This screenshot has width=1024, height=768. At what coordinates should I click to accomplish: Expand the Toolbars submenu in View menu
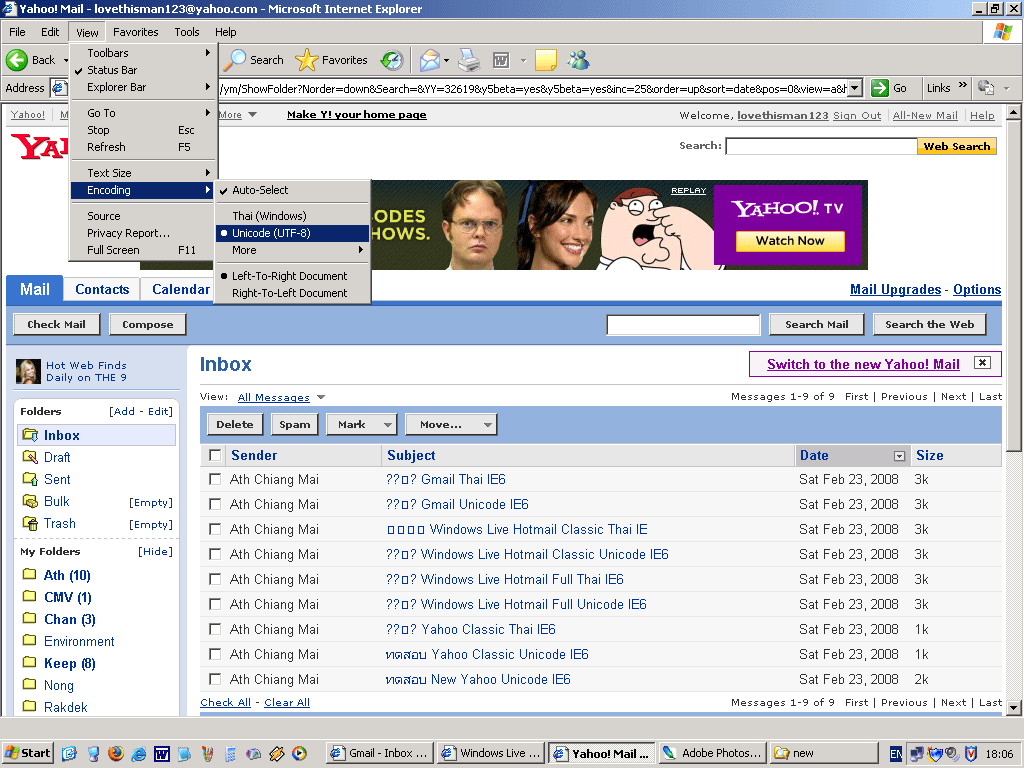[143, 53]
